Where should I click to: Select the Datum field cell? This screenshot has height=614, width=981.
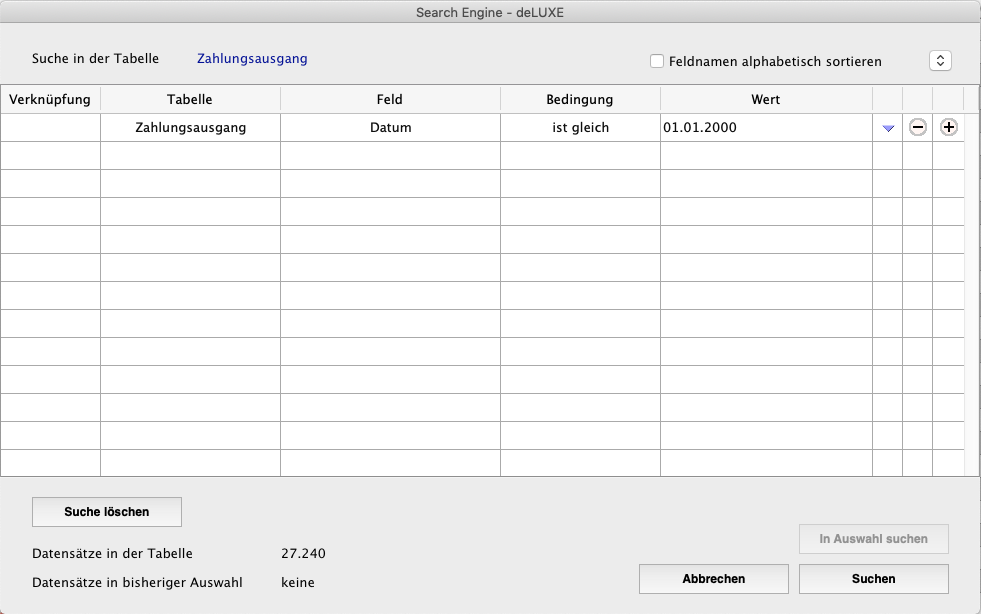pos(390,128)
